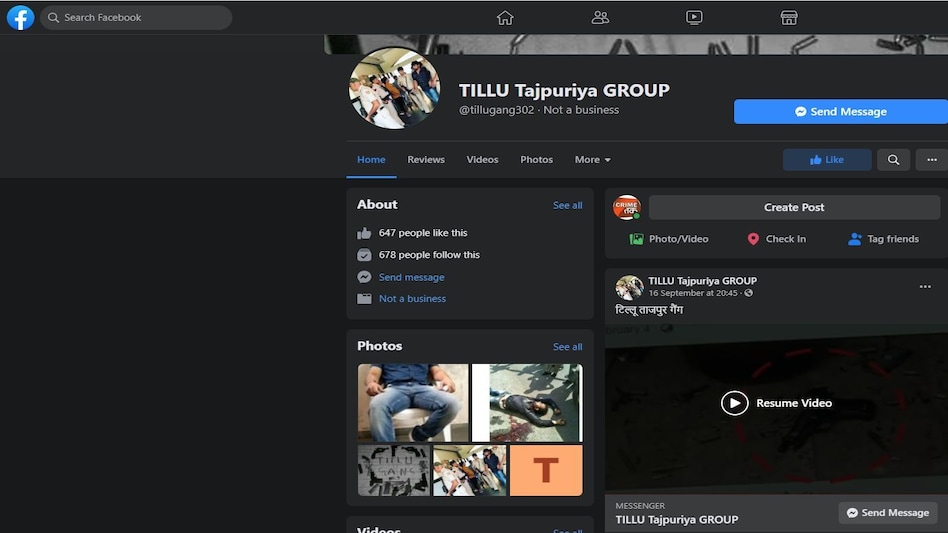This screenshot has height=533, width=948.
Task: Click the blue Send Message button
Action: [x=840, y=112]
